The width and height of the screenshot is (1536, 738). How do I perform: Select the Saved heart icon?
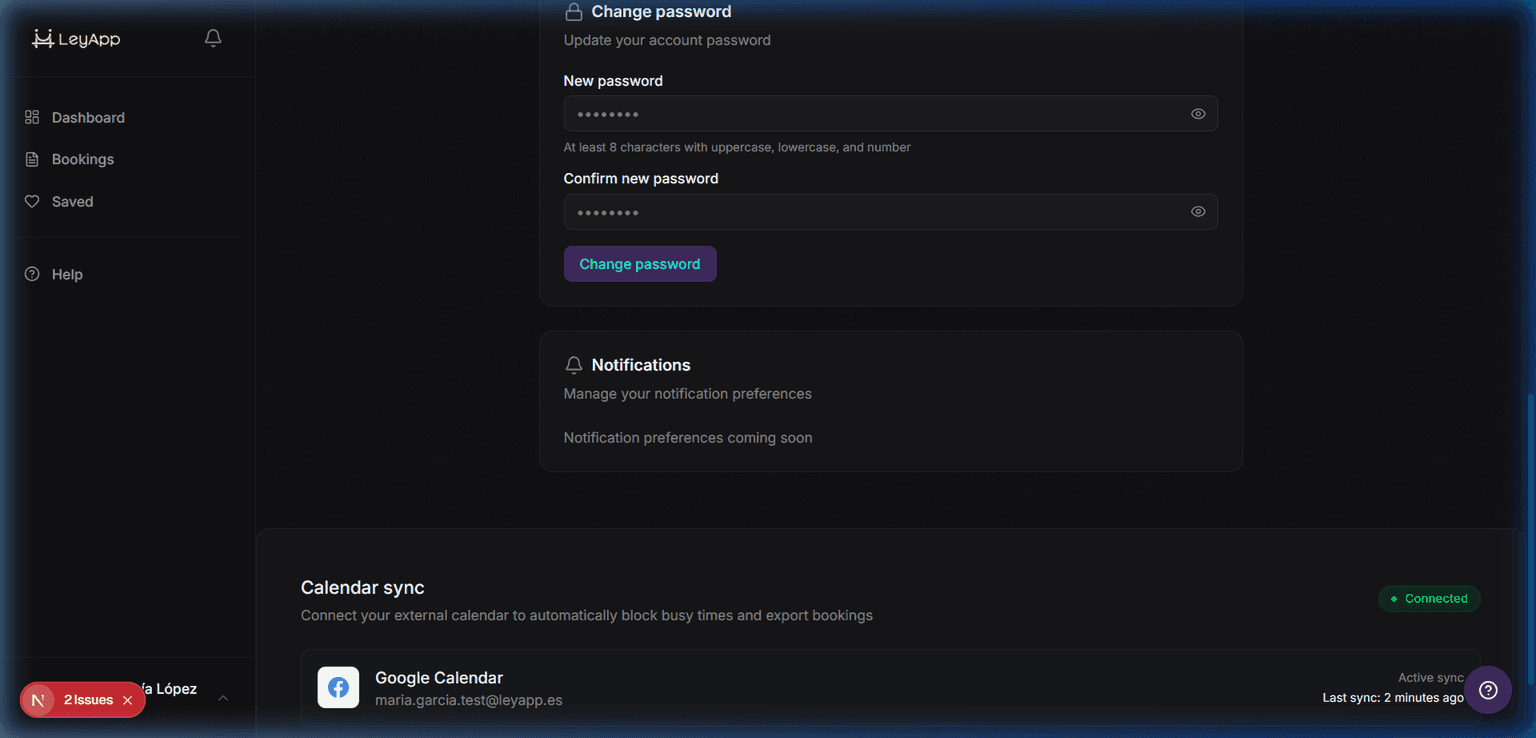click(x=31, y=201)
